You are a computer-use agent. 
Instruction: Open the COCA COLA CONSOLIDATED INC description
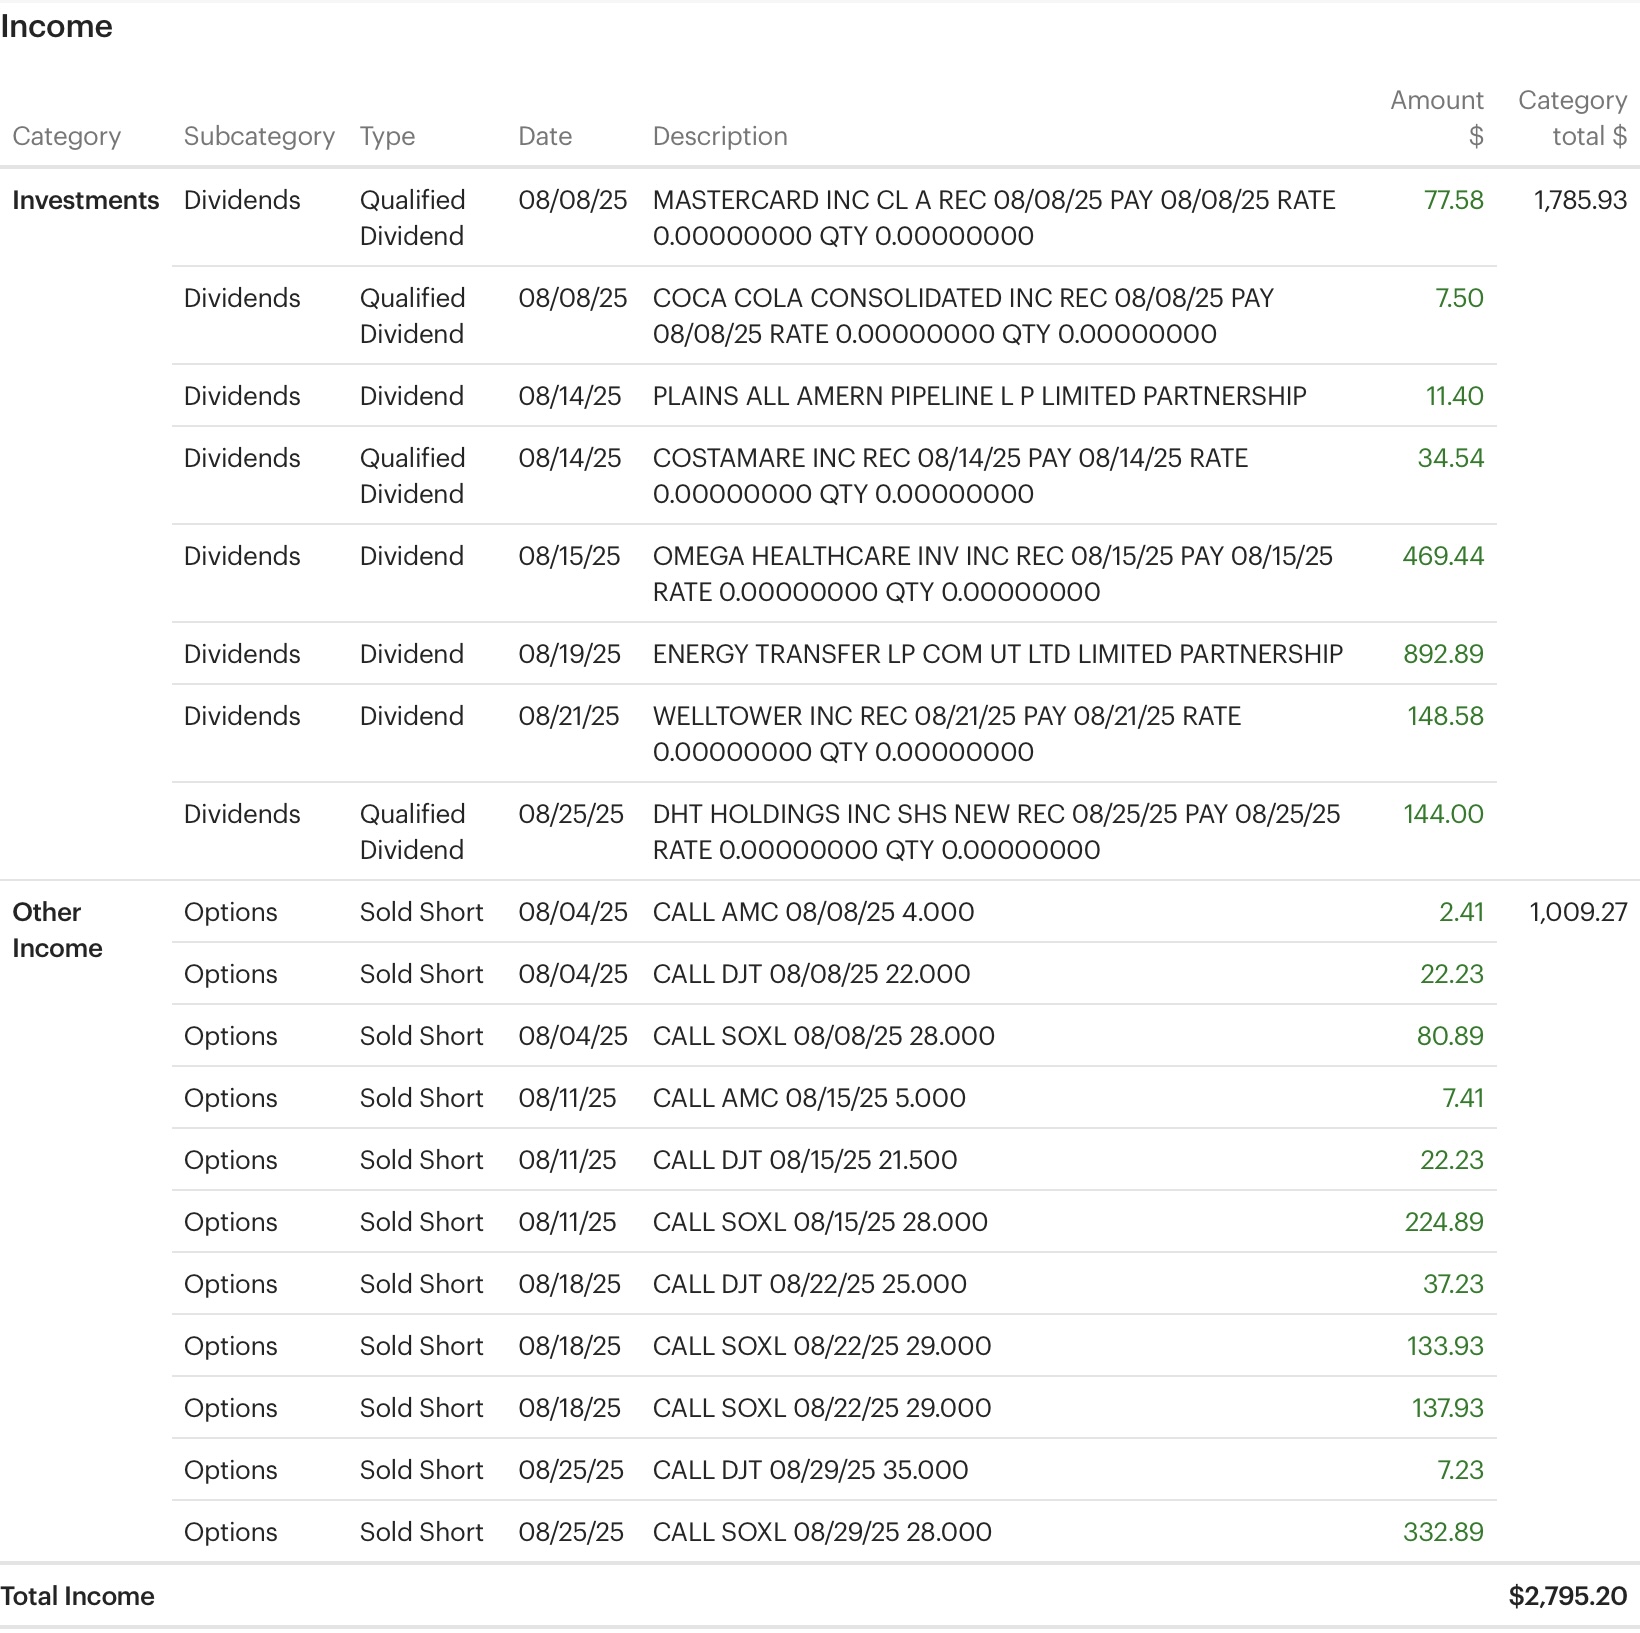[x=963, y=316]
